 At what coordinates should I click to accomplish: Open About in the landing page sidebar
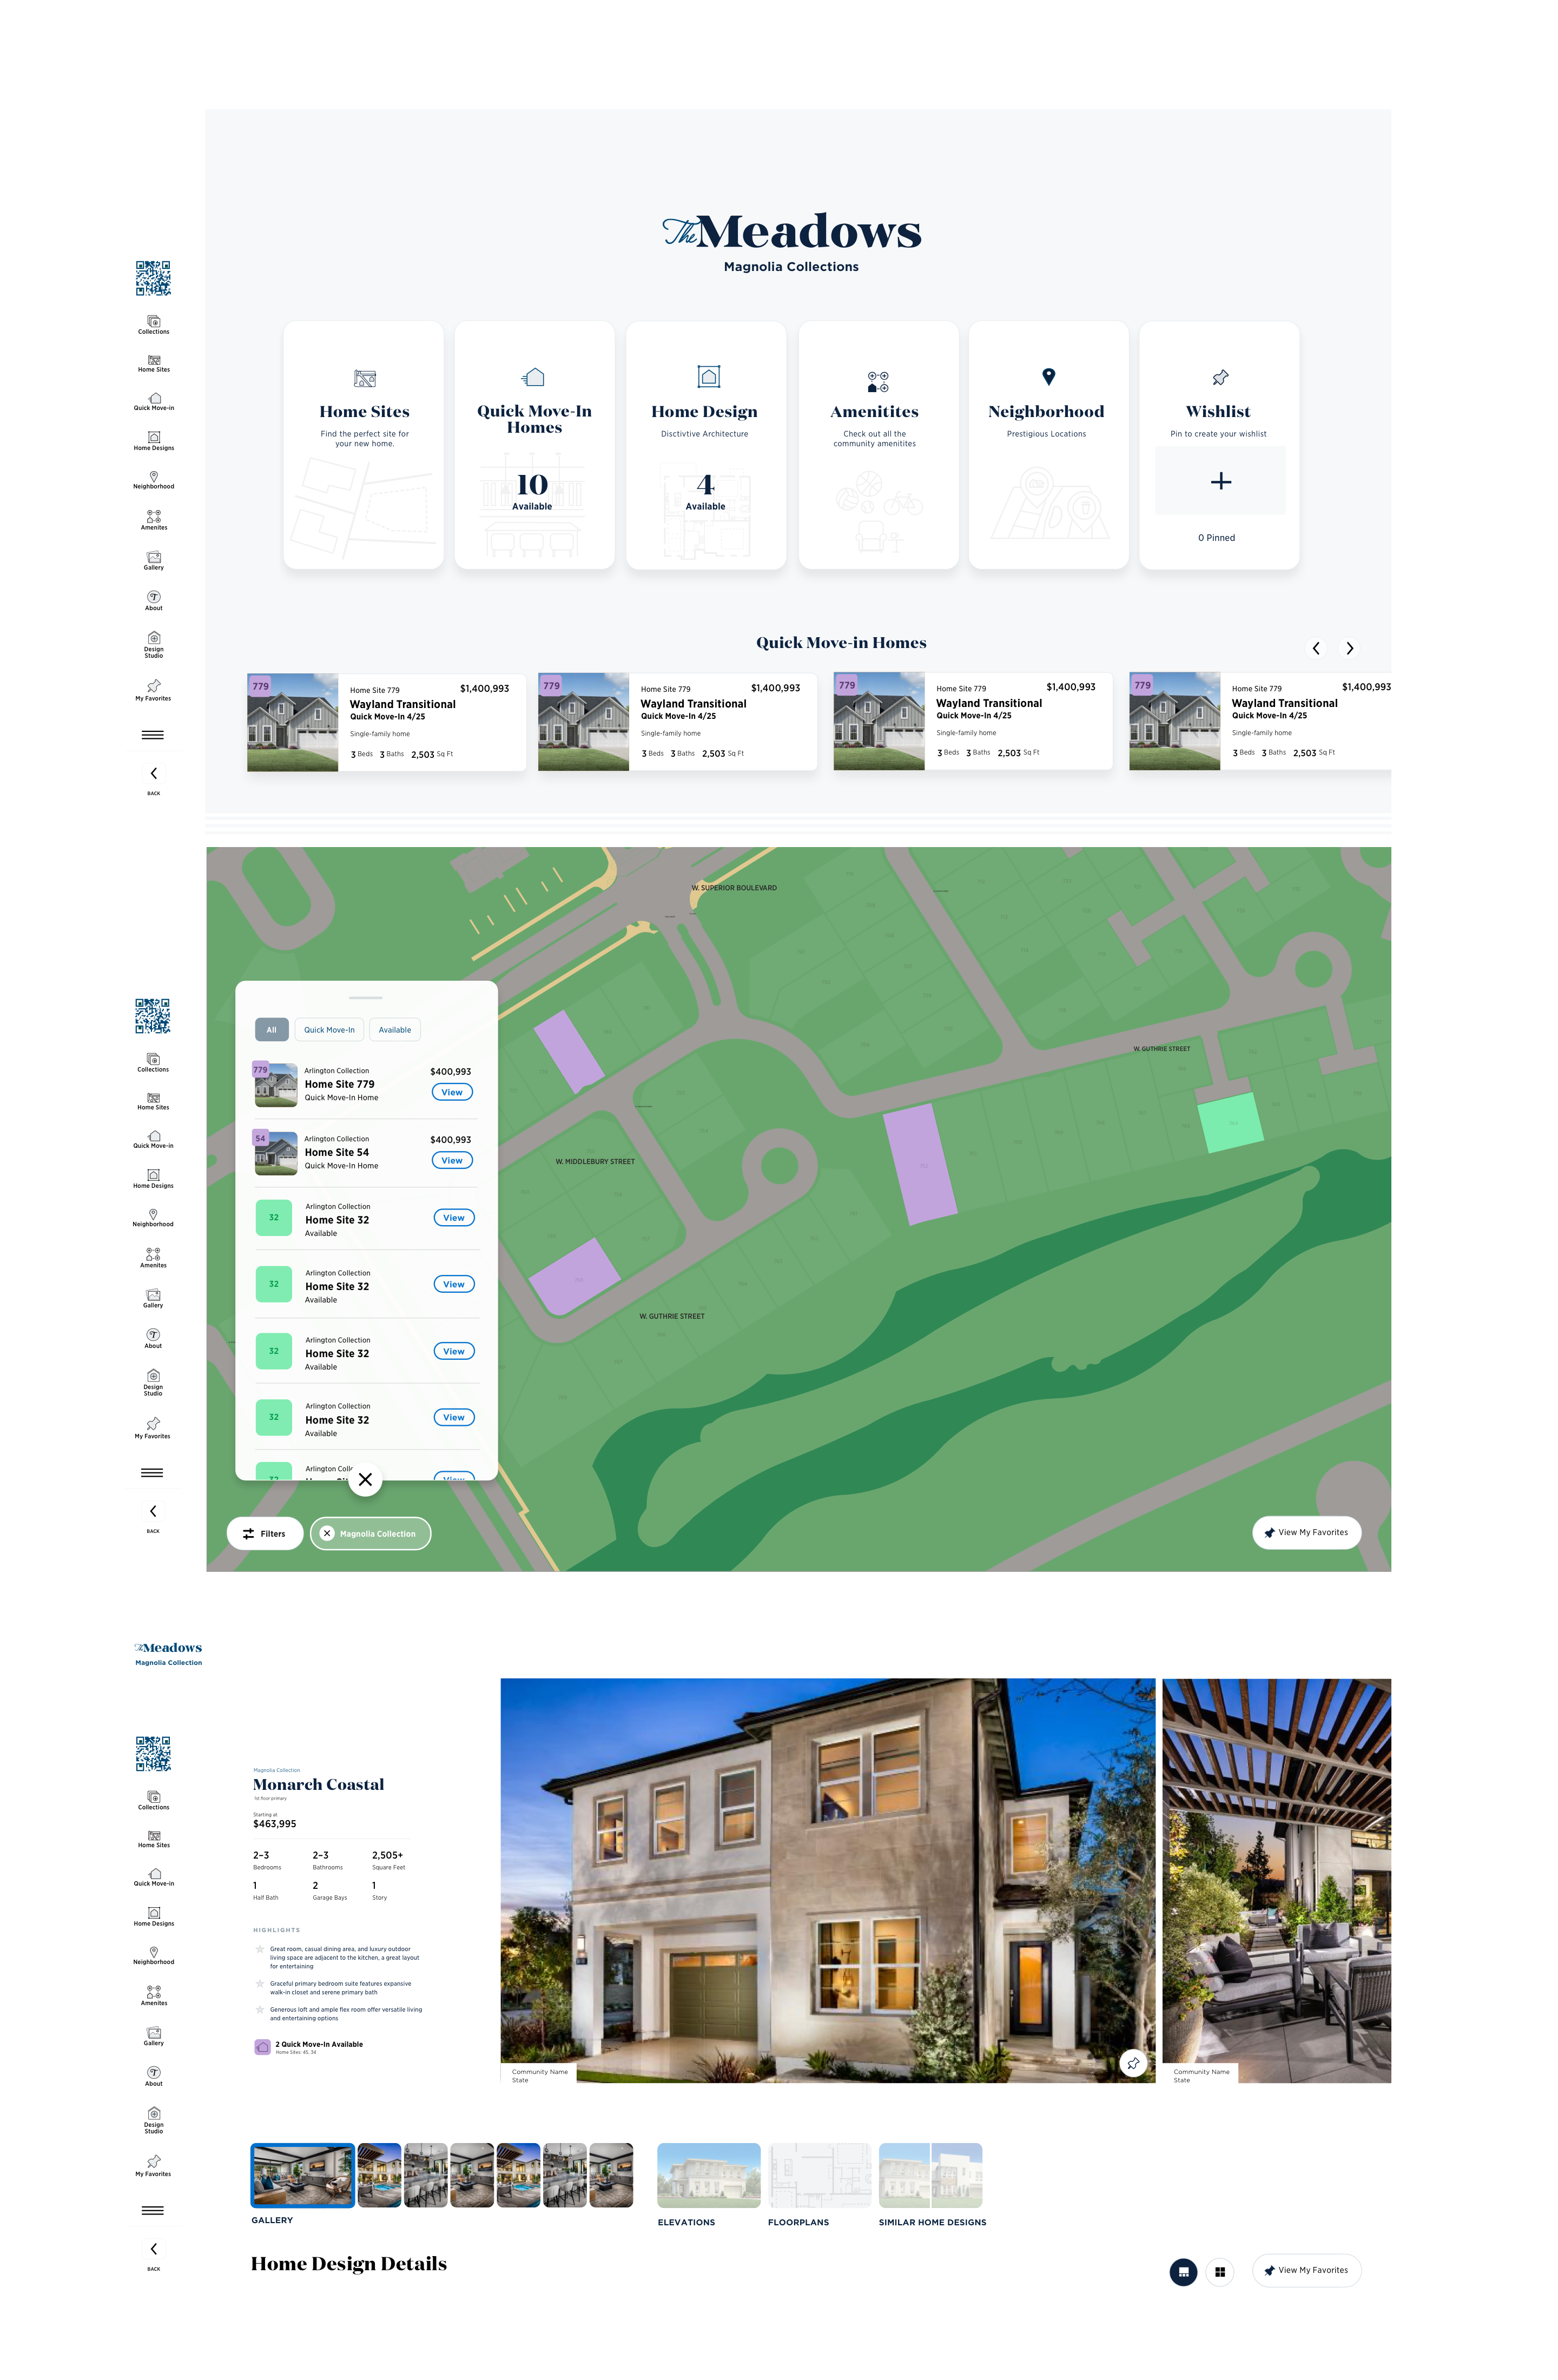point(153,601)
